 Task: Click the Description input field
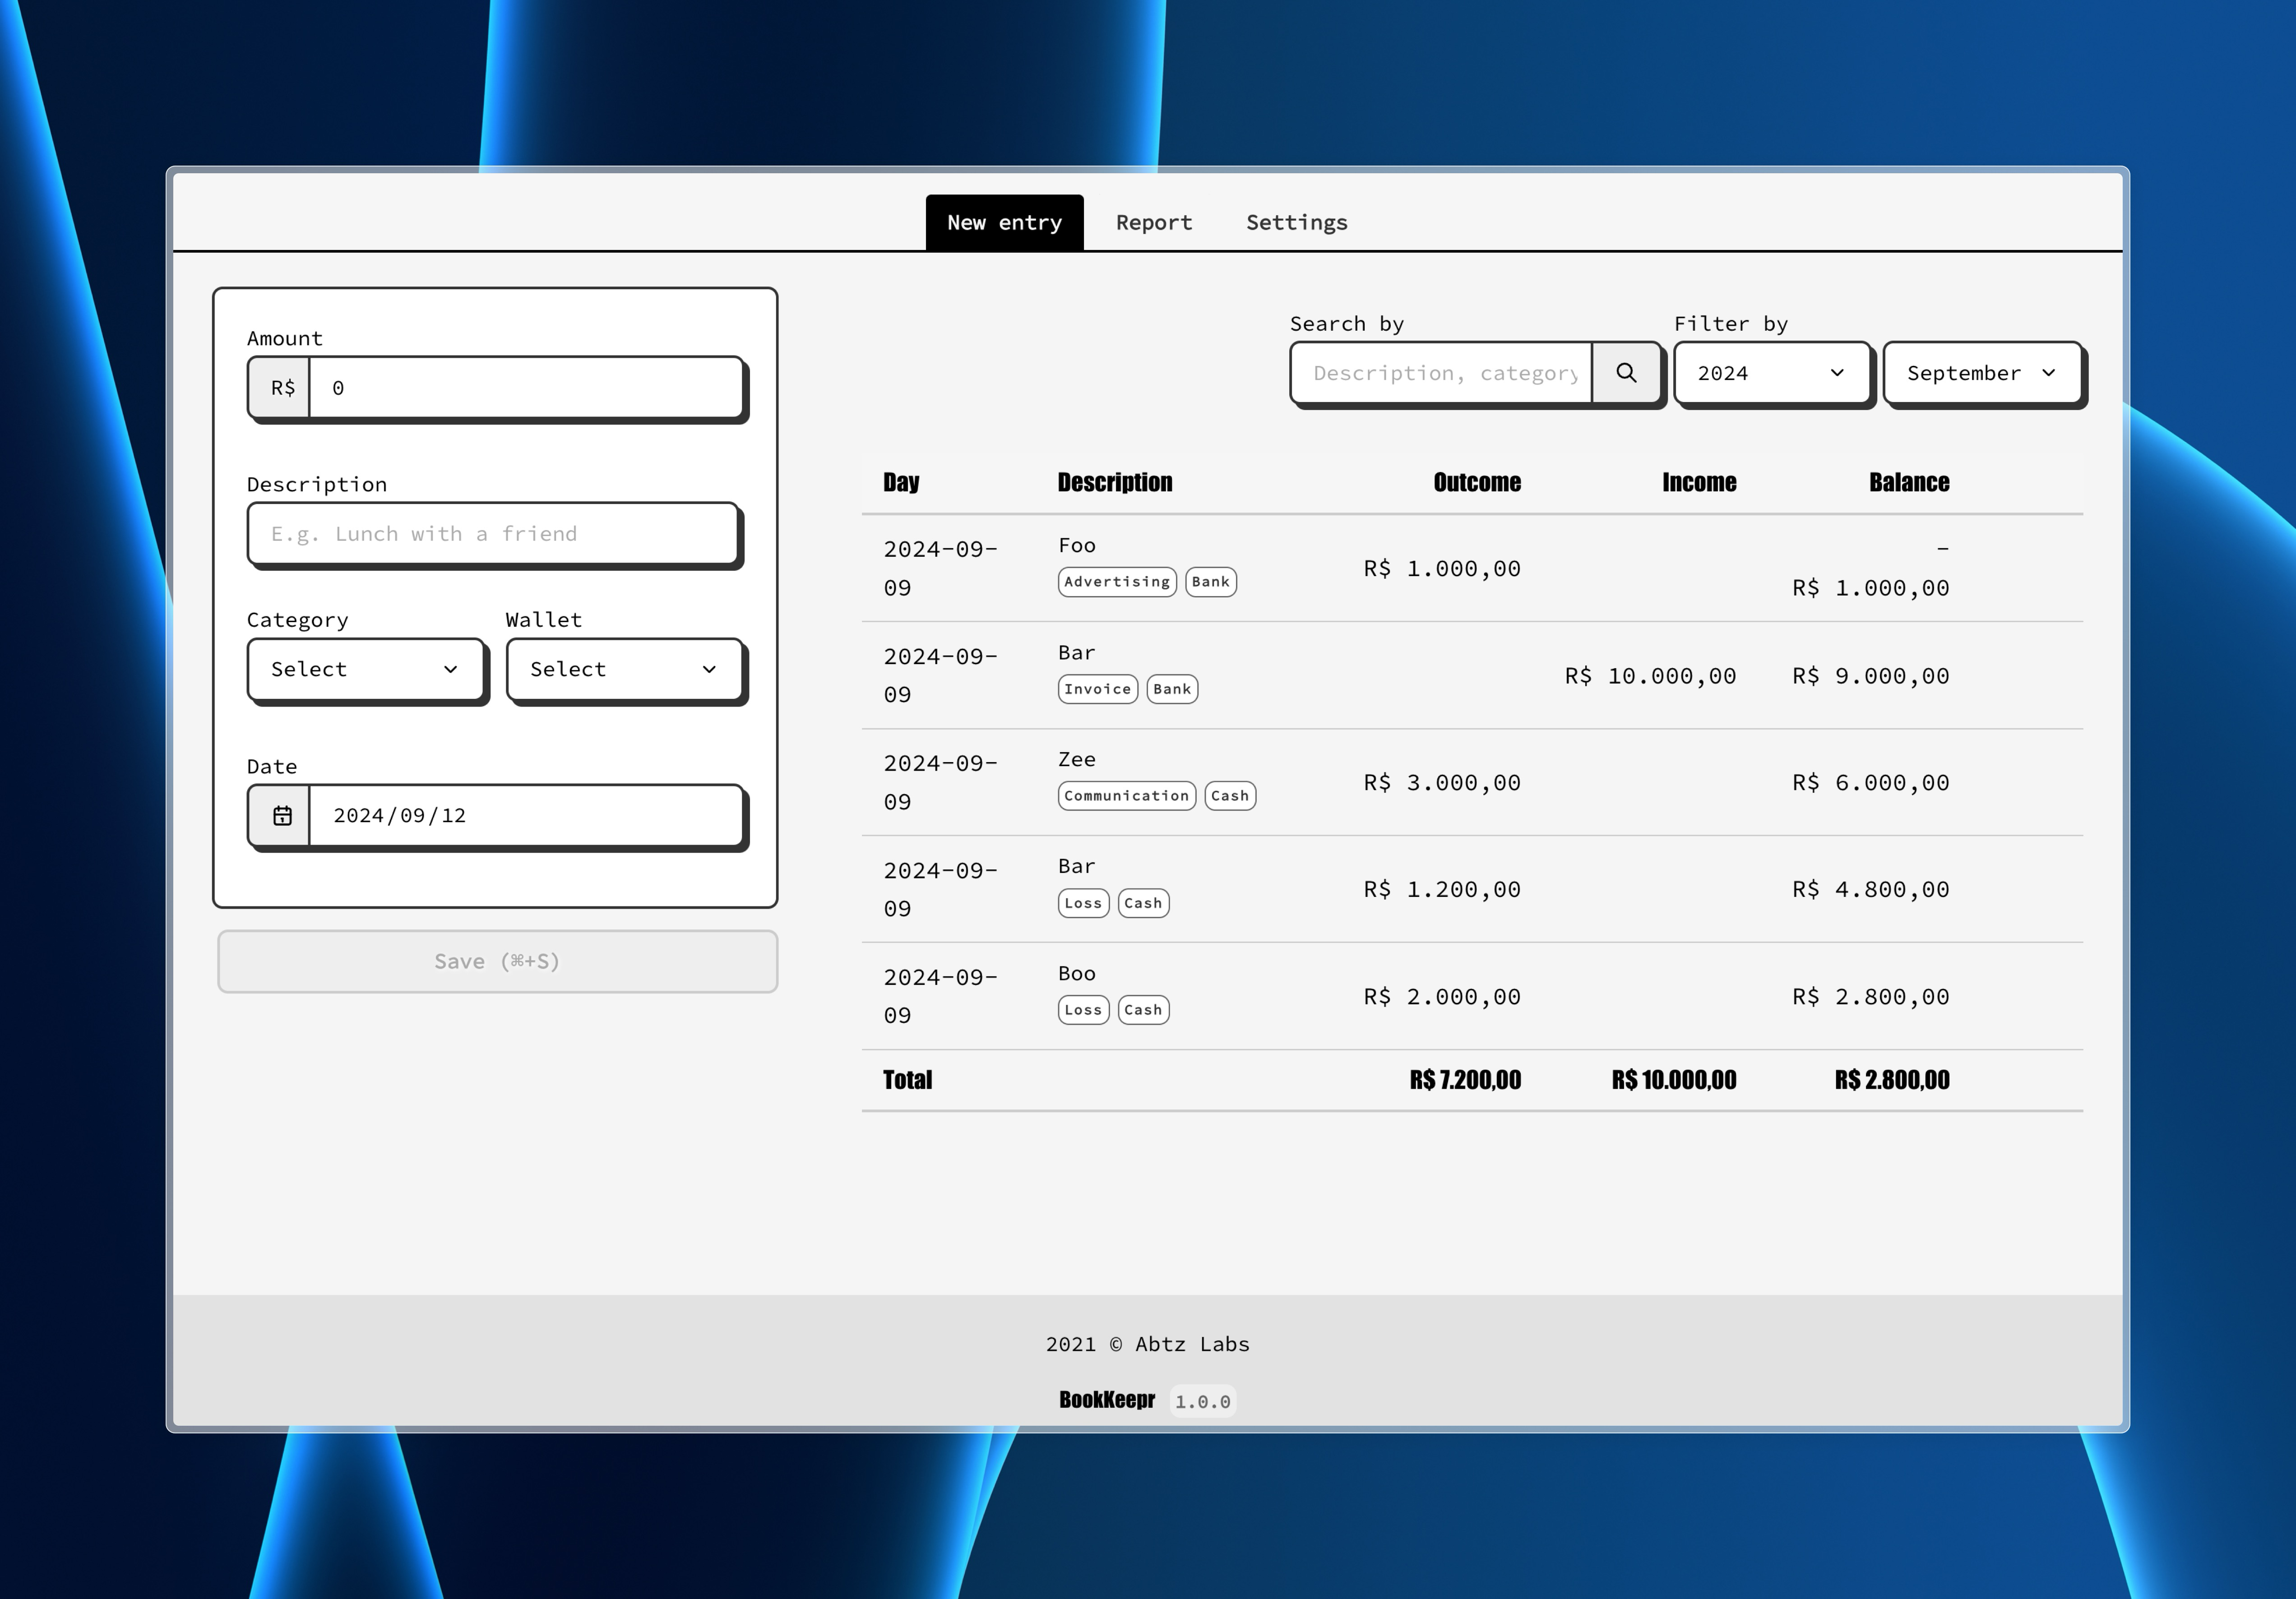point(494,532)
